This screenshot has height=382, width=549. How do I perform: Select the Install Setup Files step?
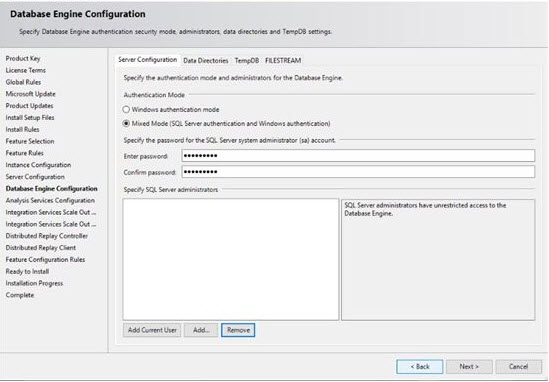click(30, 118)
